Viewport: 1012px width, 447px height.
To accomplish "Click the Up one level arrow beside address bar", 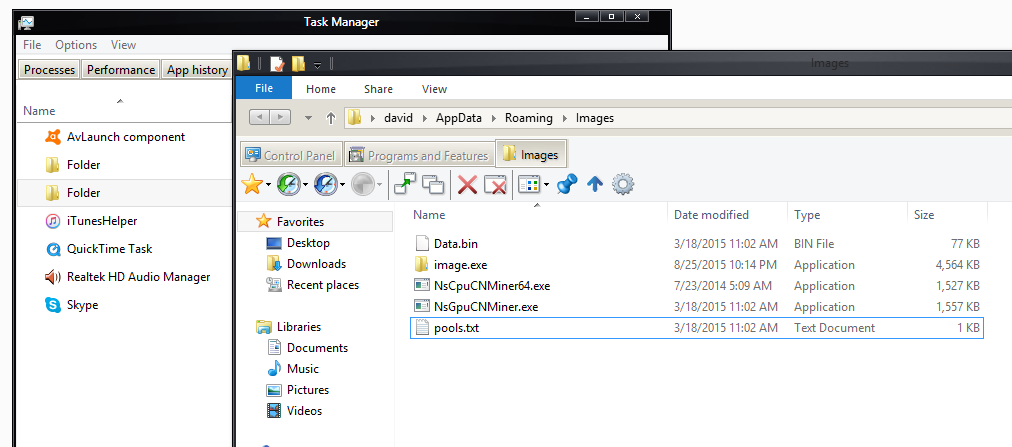I will (x=331, y=118).
